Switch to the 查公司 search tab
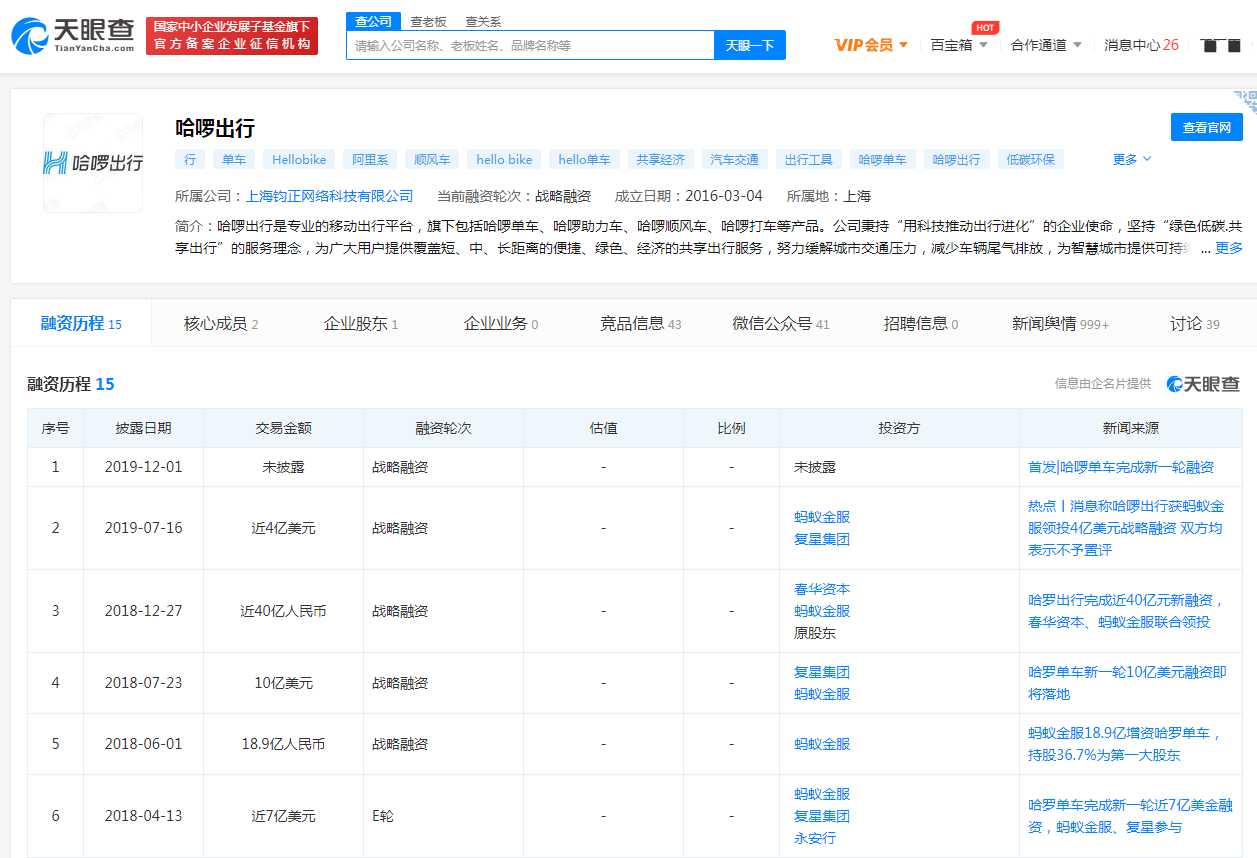The image size is (1257, 858). [x=374, y=21]
